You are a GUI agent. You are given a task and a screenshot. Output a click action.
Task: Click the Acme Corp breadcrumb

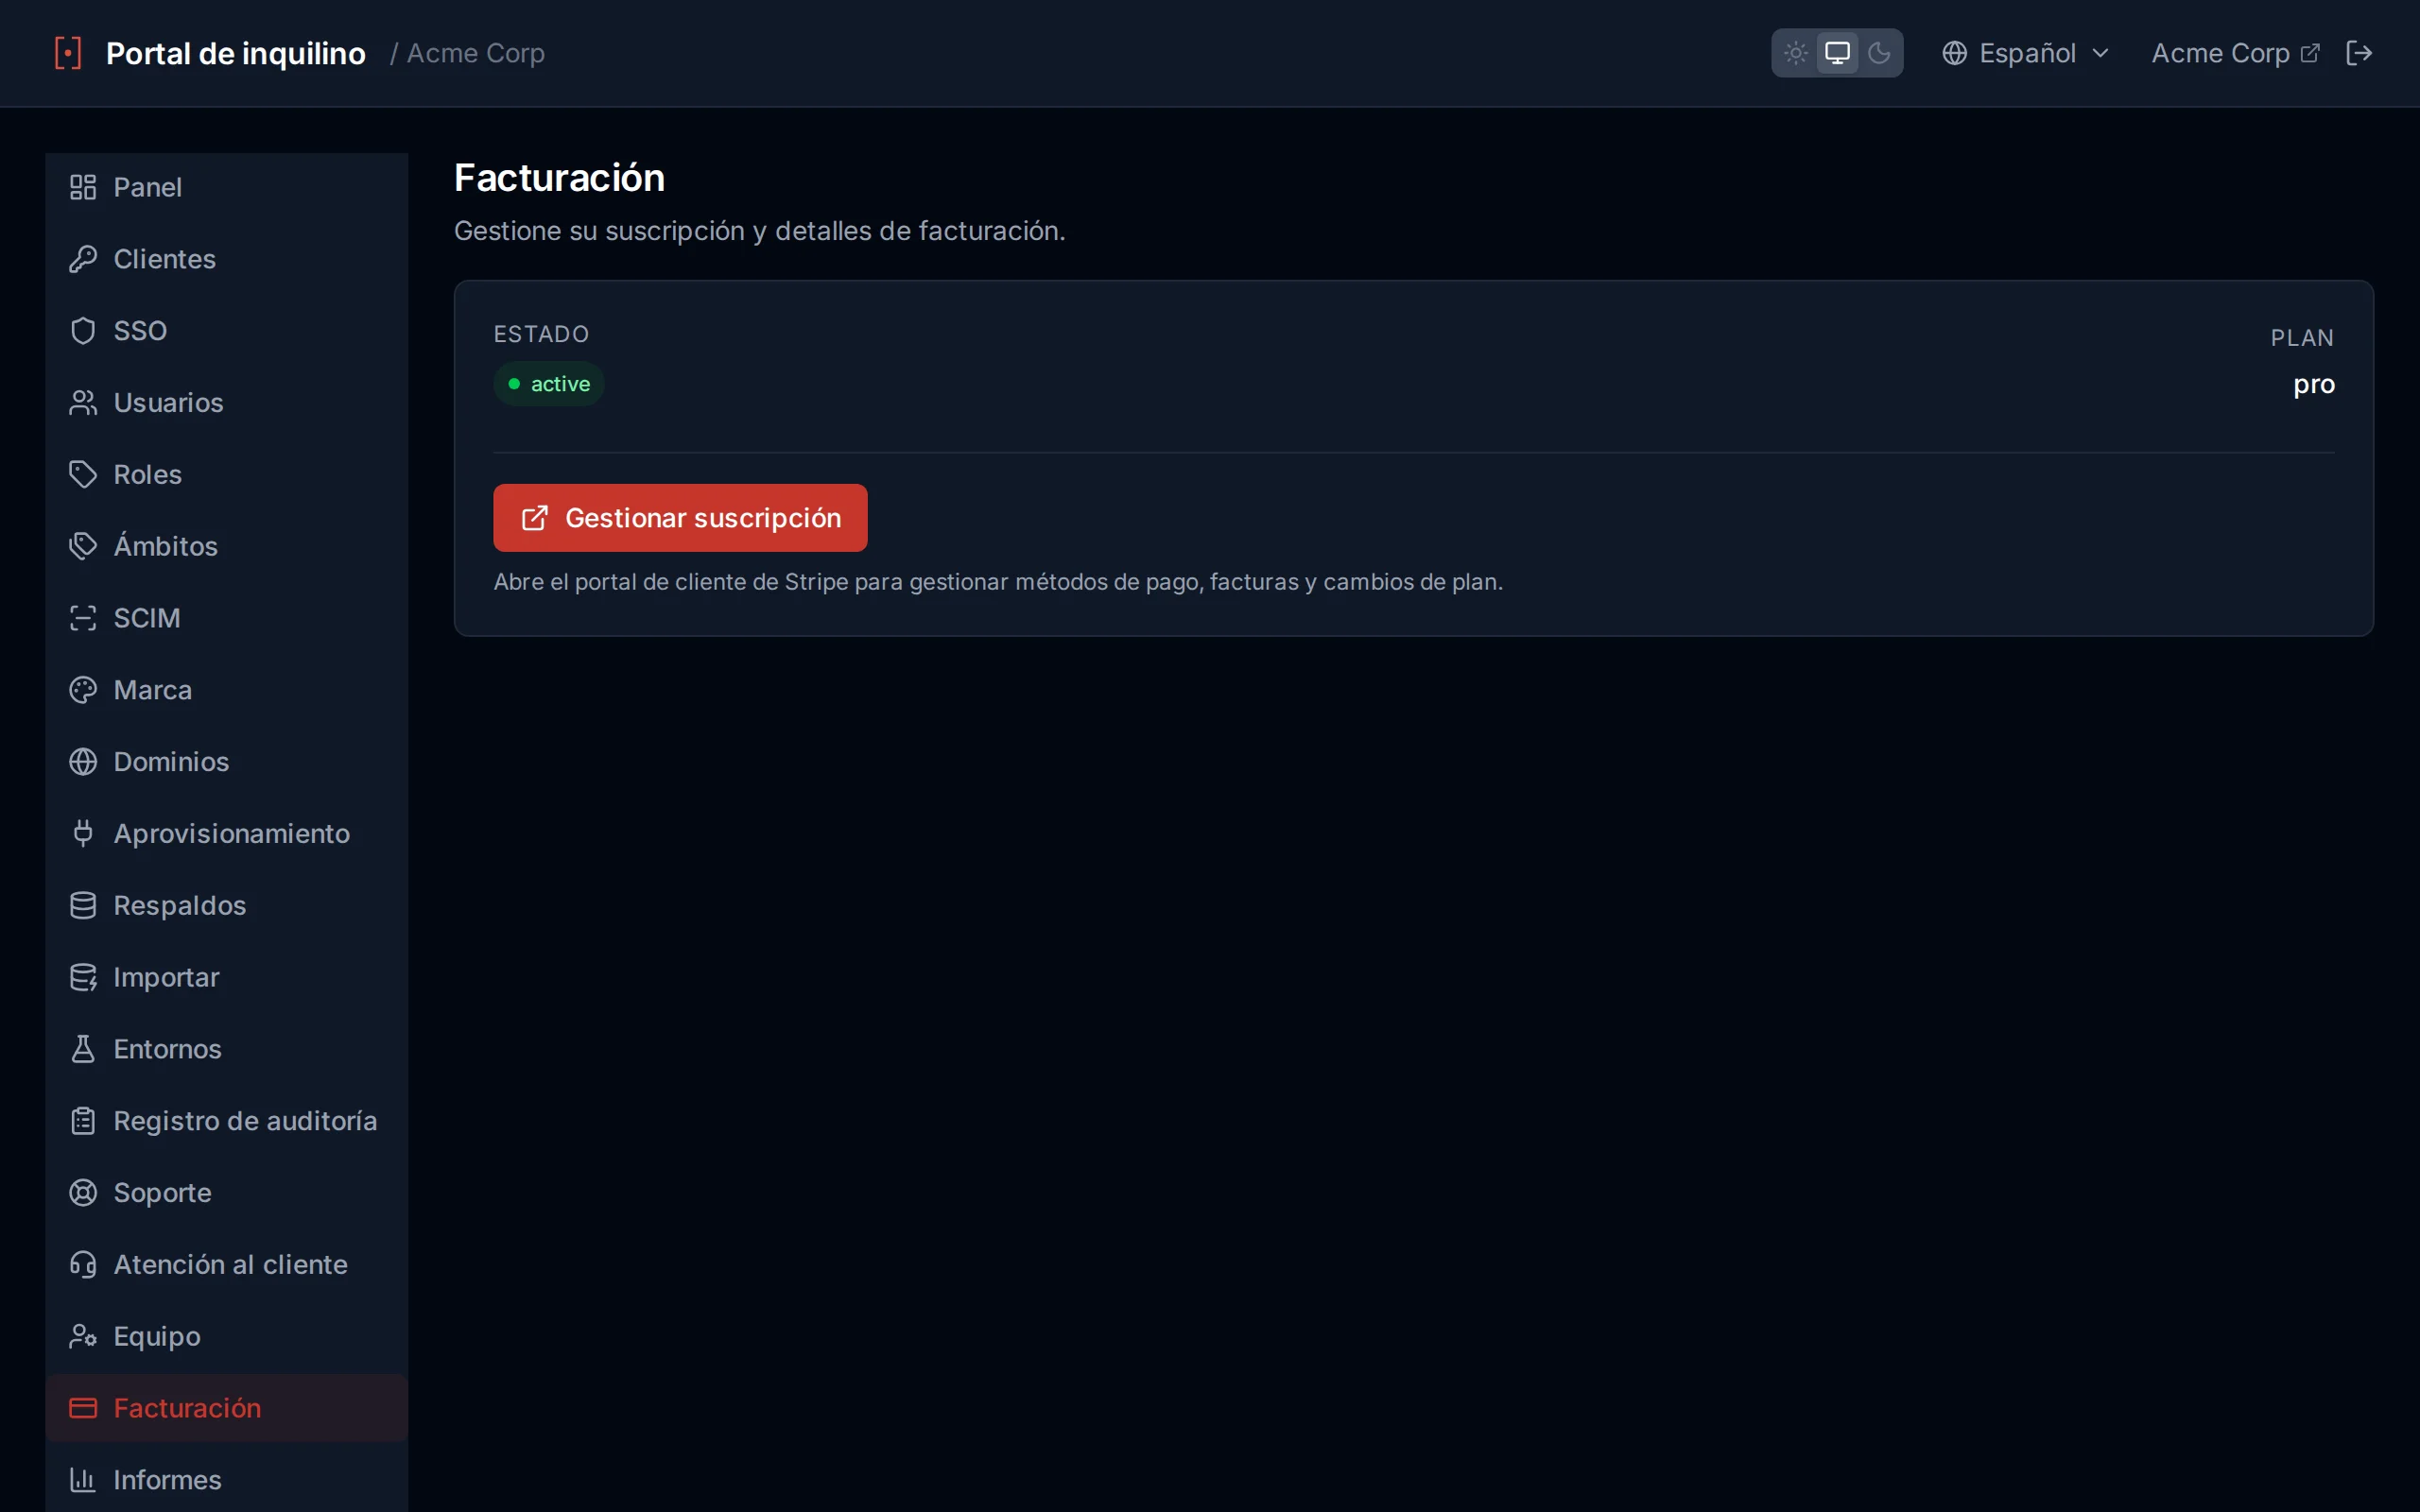(x=476, y=53)
